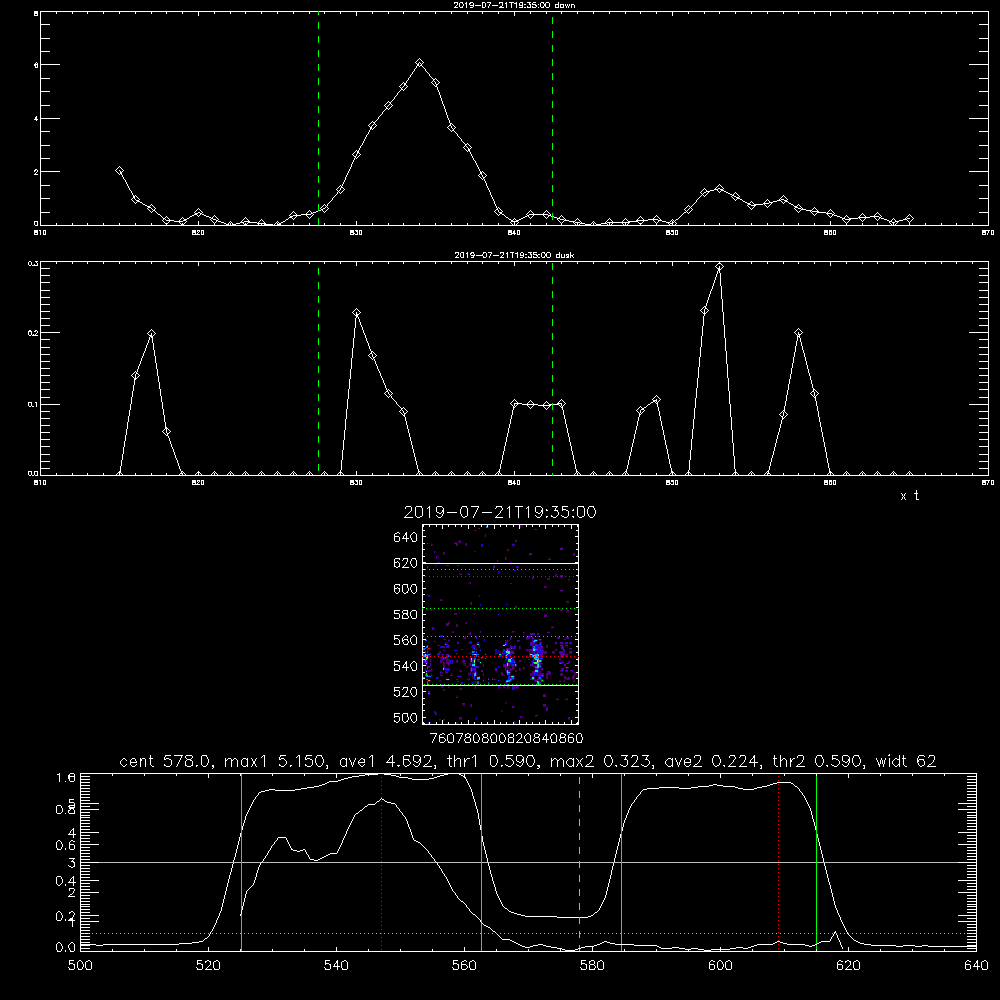This screenshot has width=1000, height=1000.
Task: Click the 760780800820840860 spectrogram x-axis labels
Action: (x=506, y=738)
